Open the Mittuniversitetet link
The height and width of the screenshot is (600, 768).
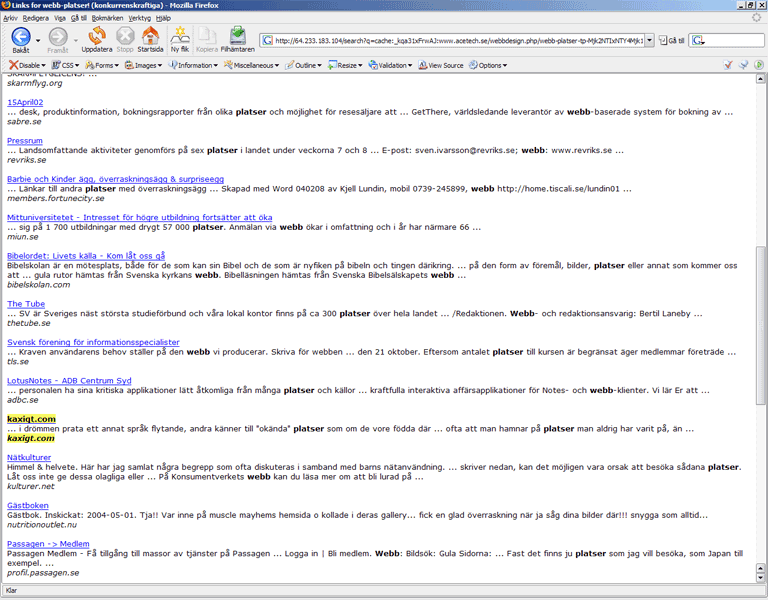(x=140, y=217)
